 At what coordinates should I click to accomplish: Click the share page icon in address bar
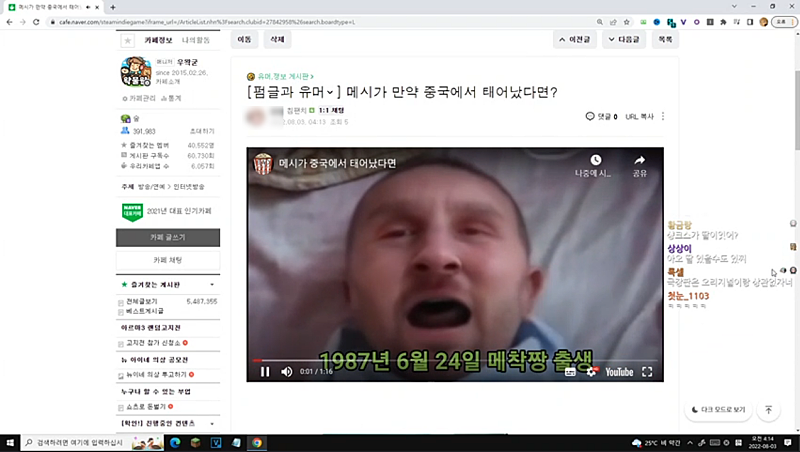click(613, 22)
